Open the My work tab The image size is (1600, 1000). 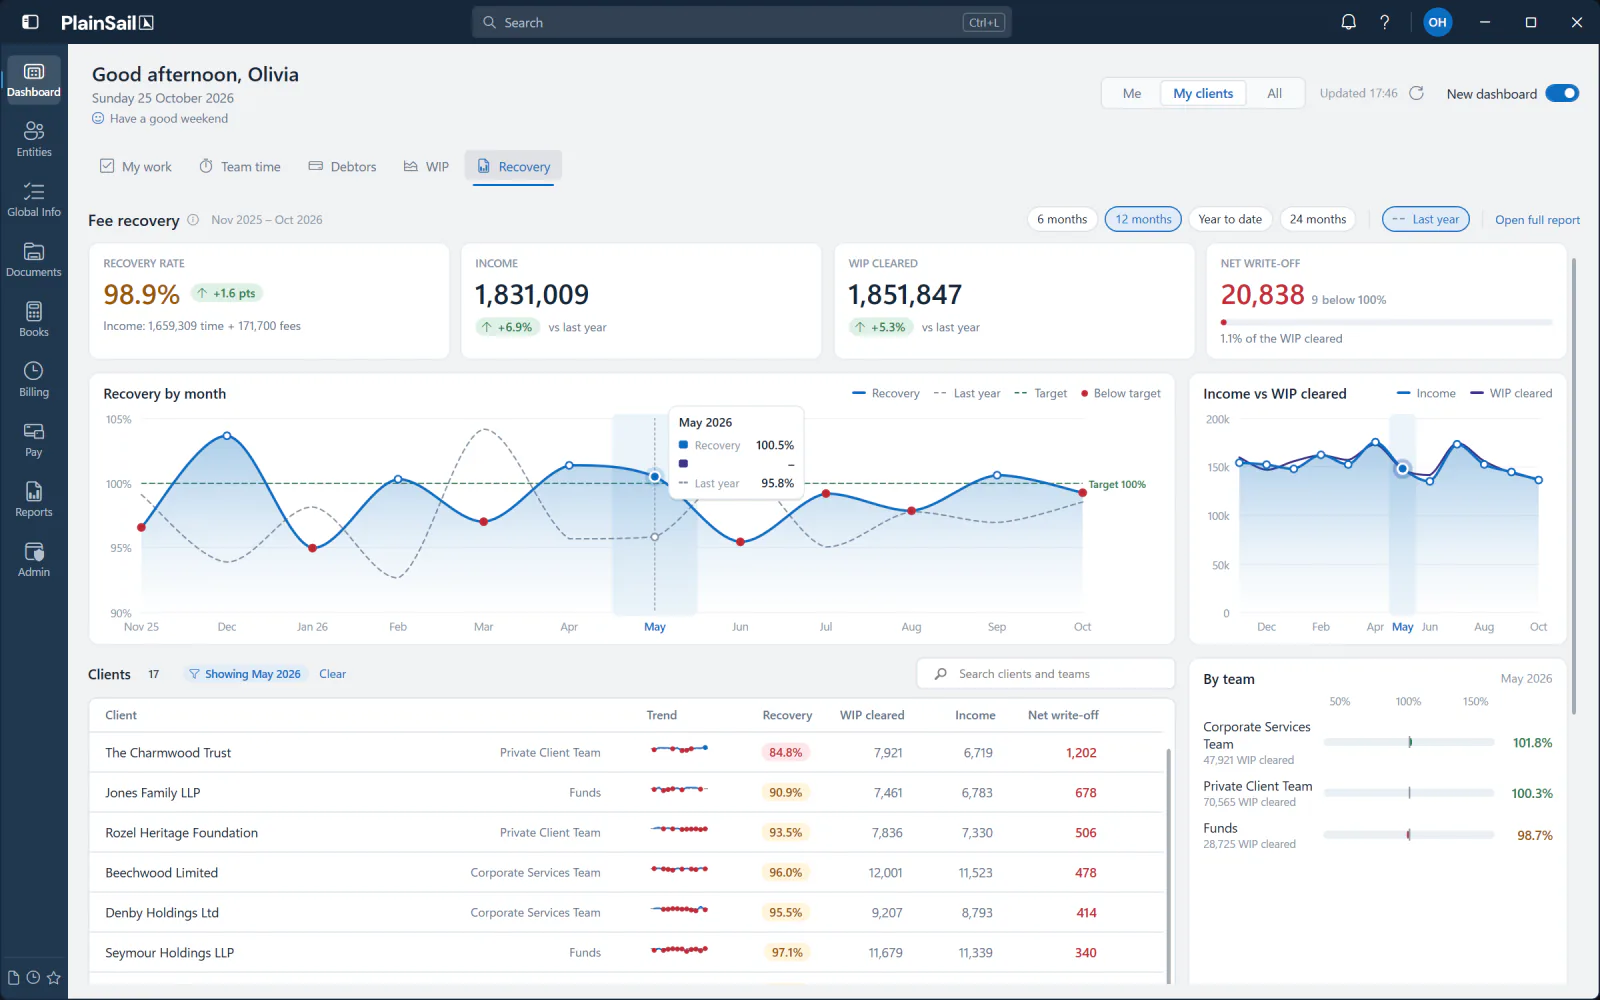(136, 166)
